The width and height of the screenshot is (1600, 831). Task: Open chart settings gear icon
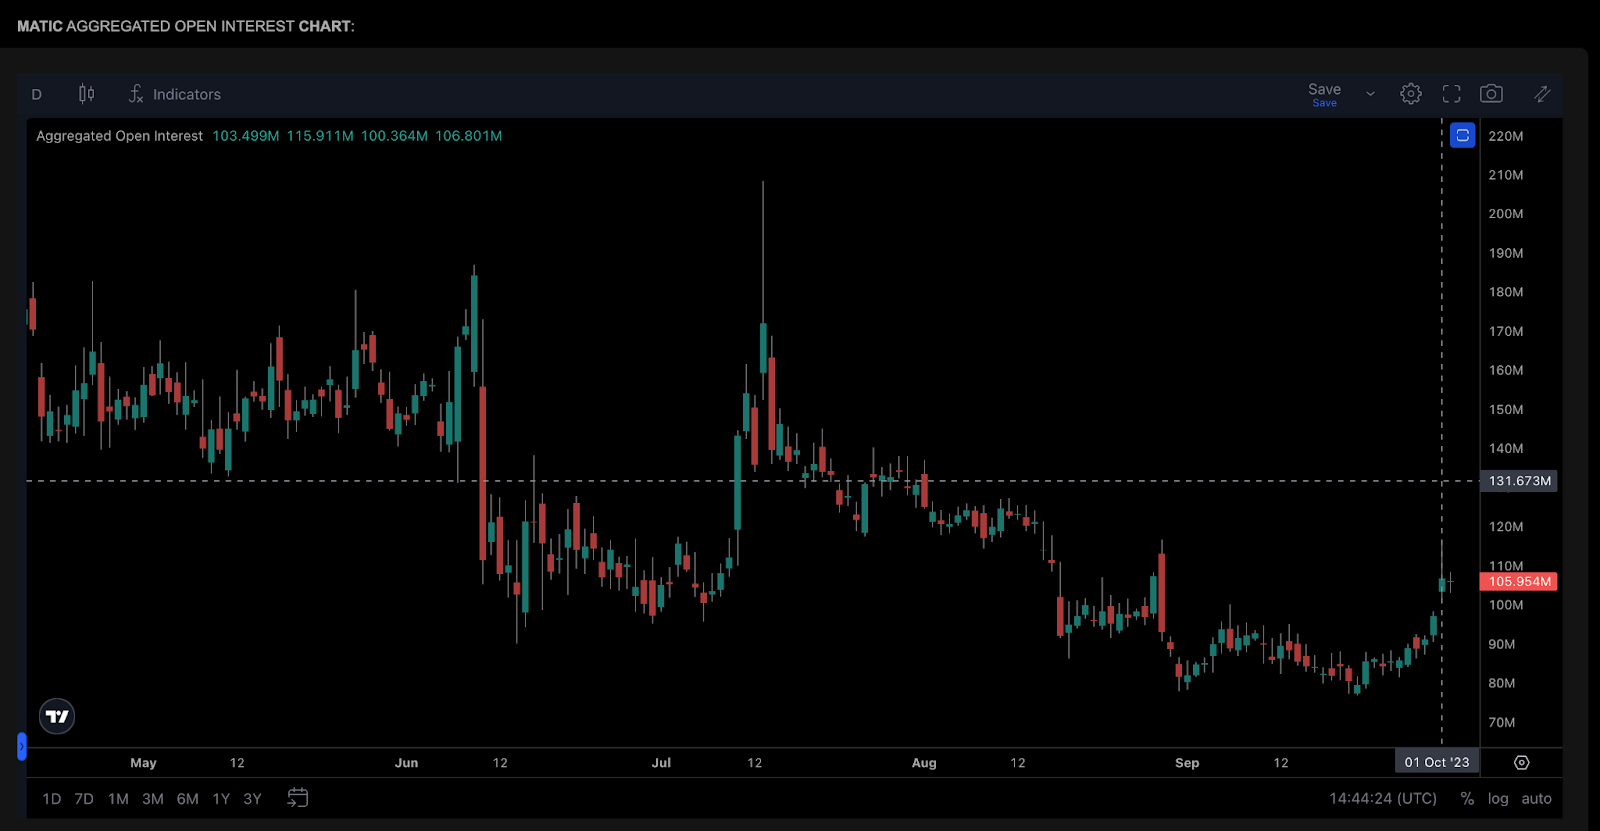[x=1410, y=94]
